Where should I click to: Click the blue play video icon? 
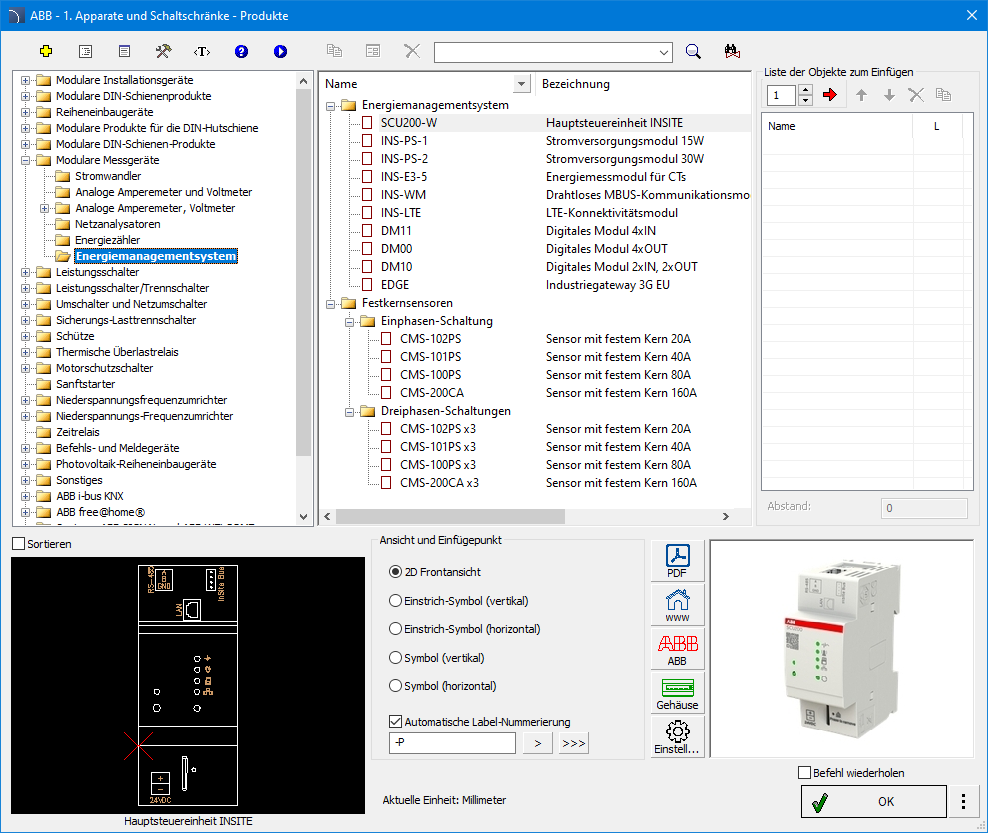click(280, 52)
